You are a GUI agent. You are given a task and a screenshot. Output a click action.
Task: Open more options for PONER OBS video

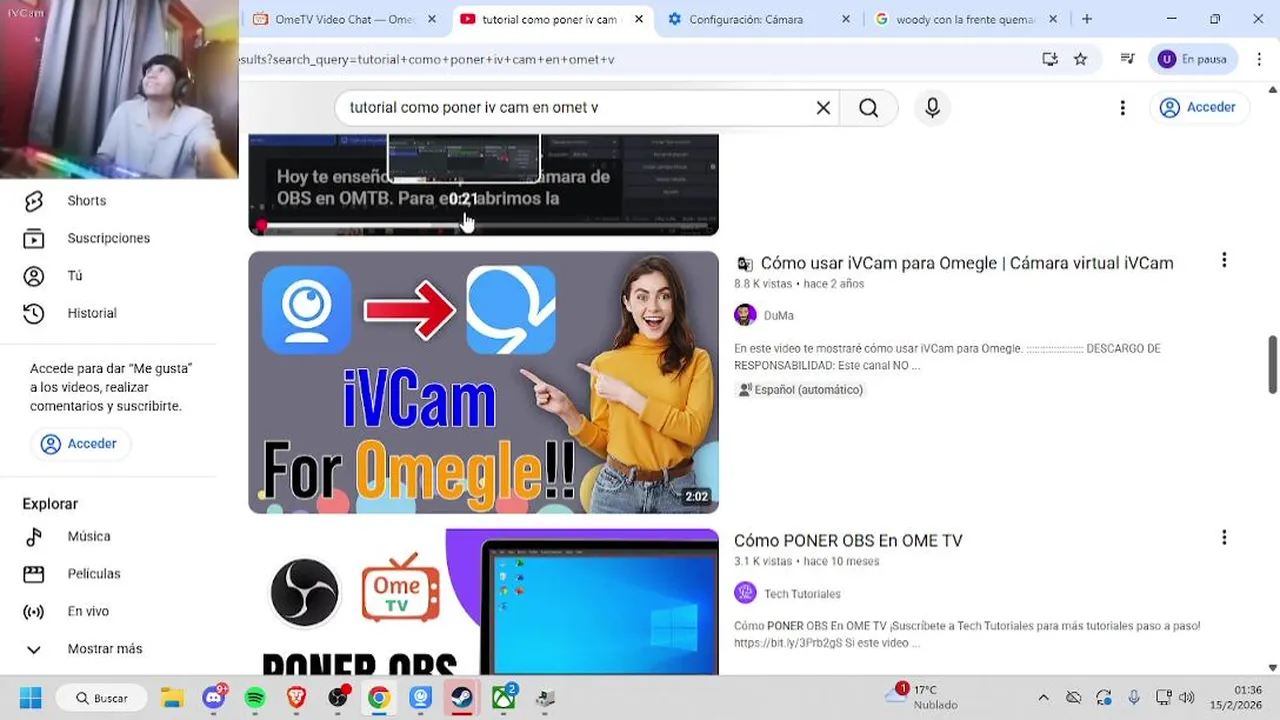tap(1224, 538)
